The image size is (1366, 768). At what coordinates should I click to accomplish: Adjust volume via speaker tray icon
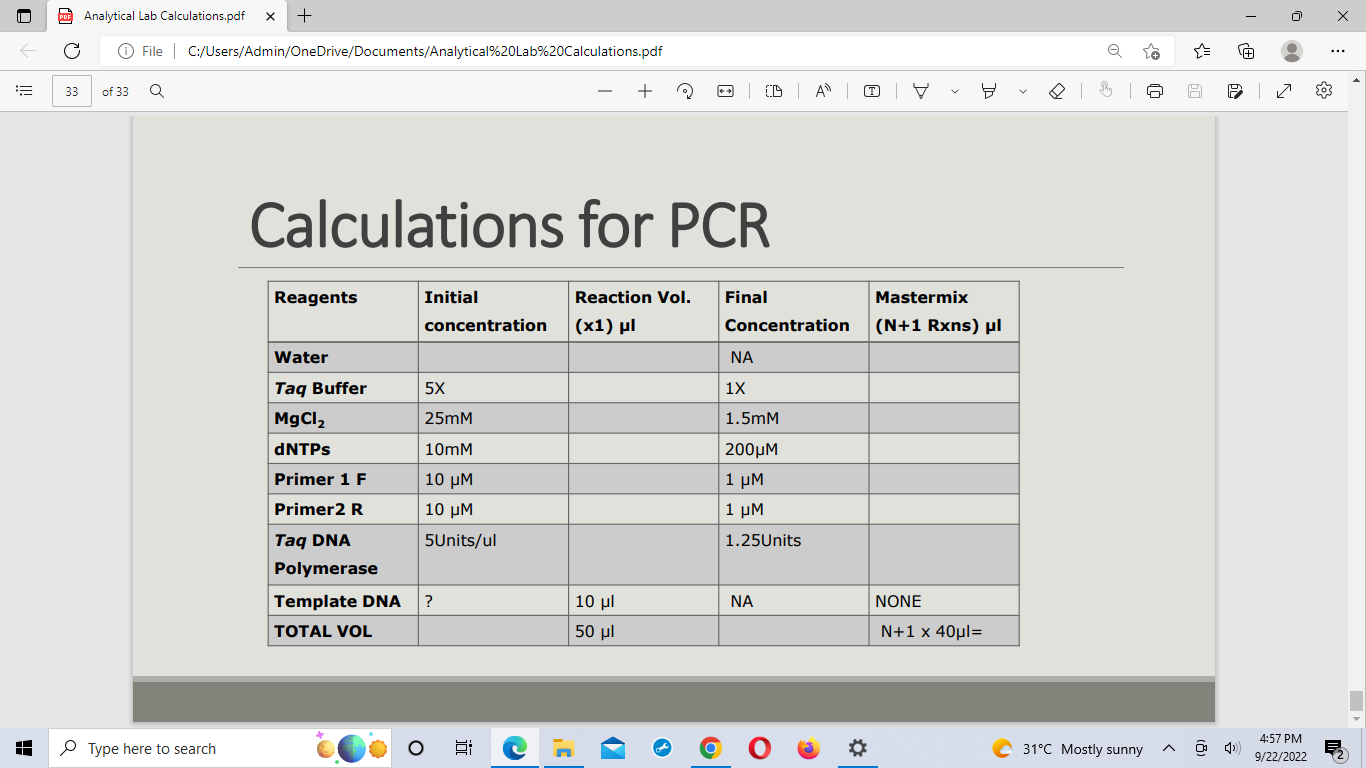click(1231, 748)
